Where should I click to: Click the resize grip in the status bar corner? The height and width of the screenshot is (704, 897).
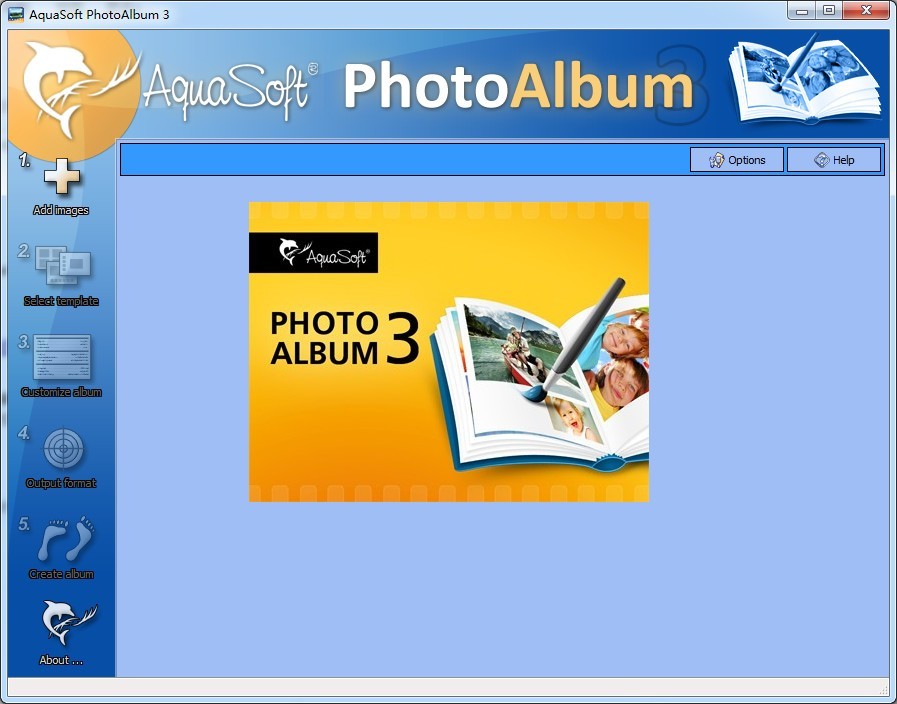click(x=882, y=689)
